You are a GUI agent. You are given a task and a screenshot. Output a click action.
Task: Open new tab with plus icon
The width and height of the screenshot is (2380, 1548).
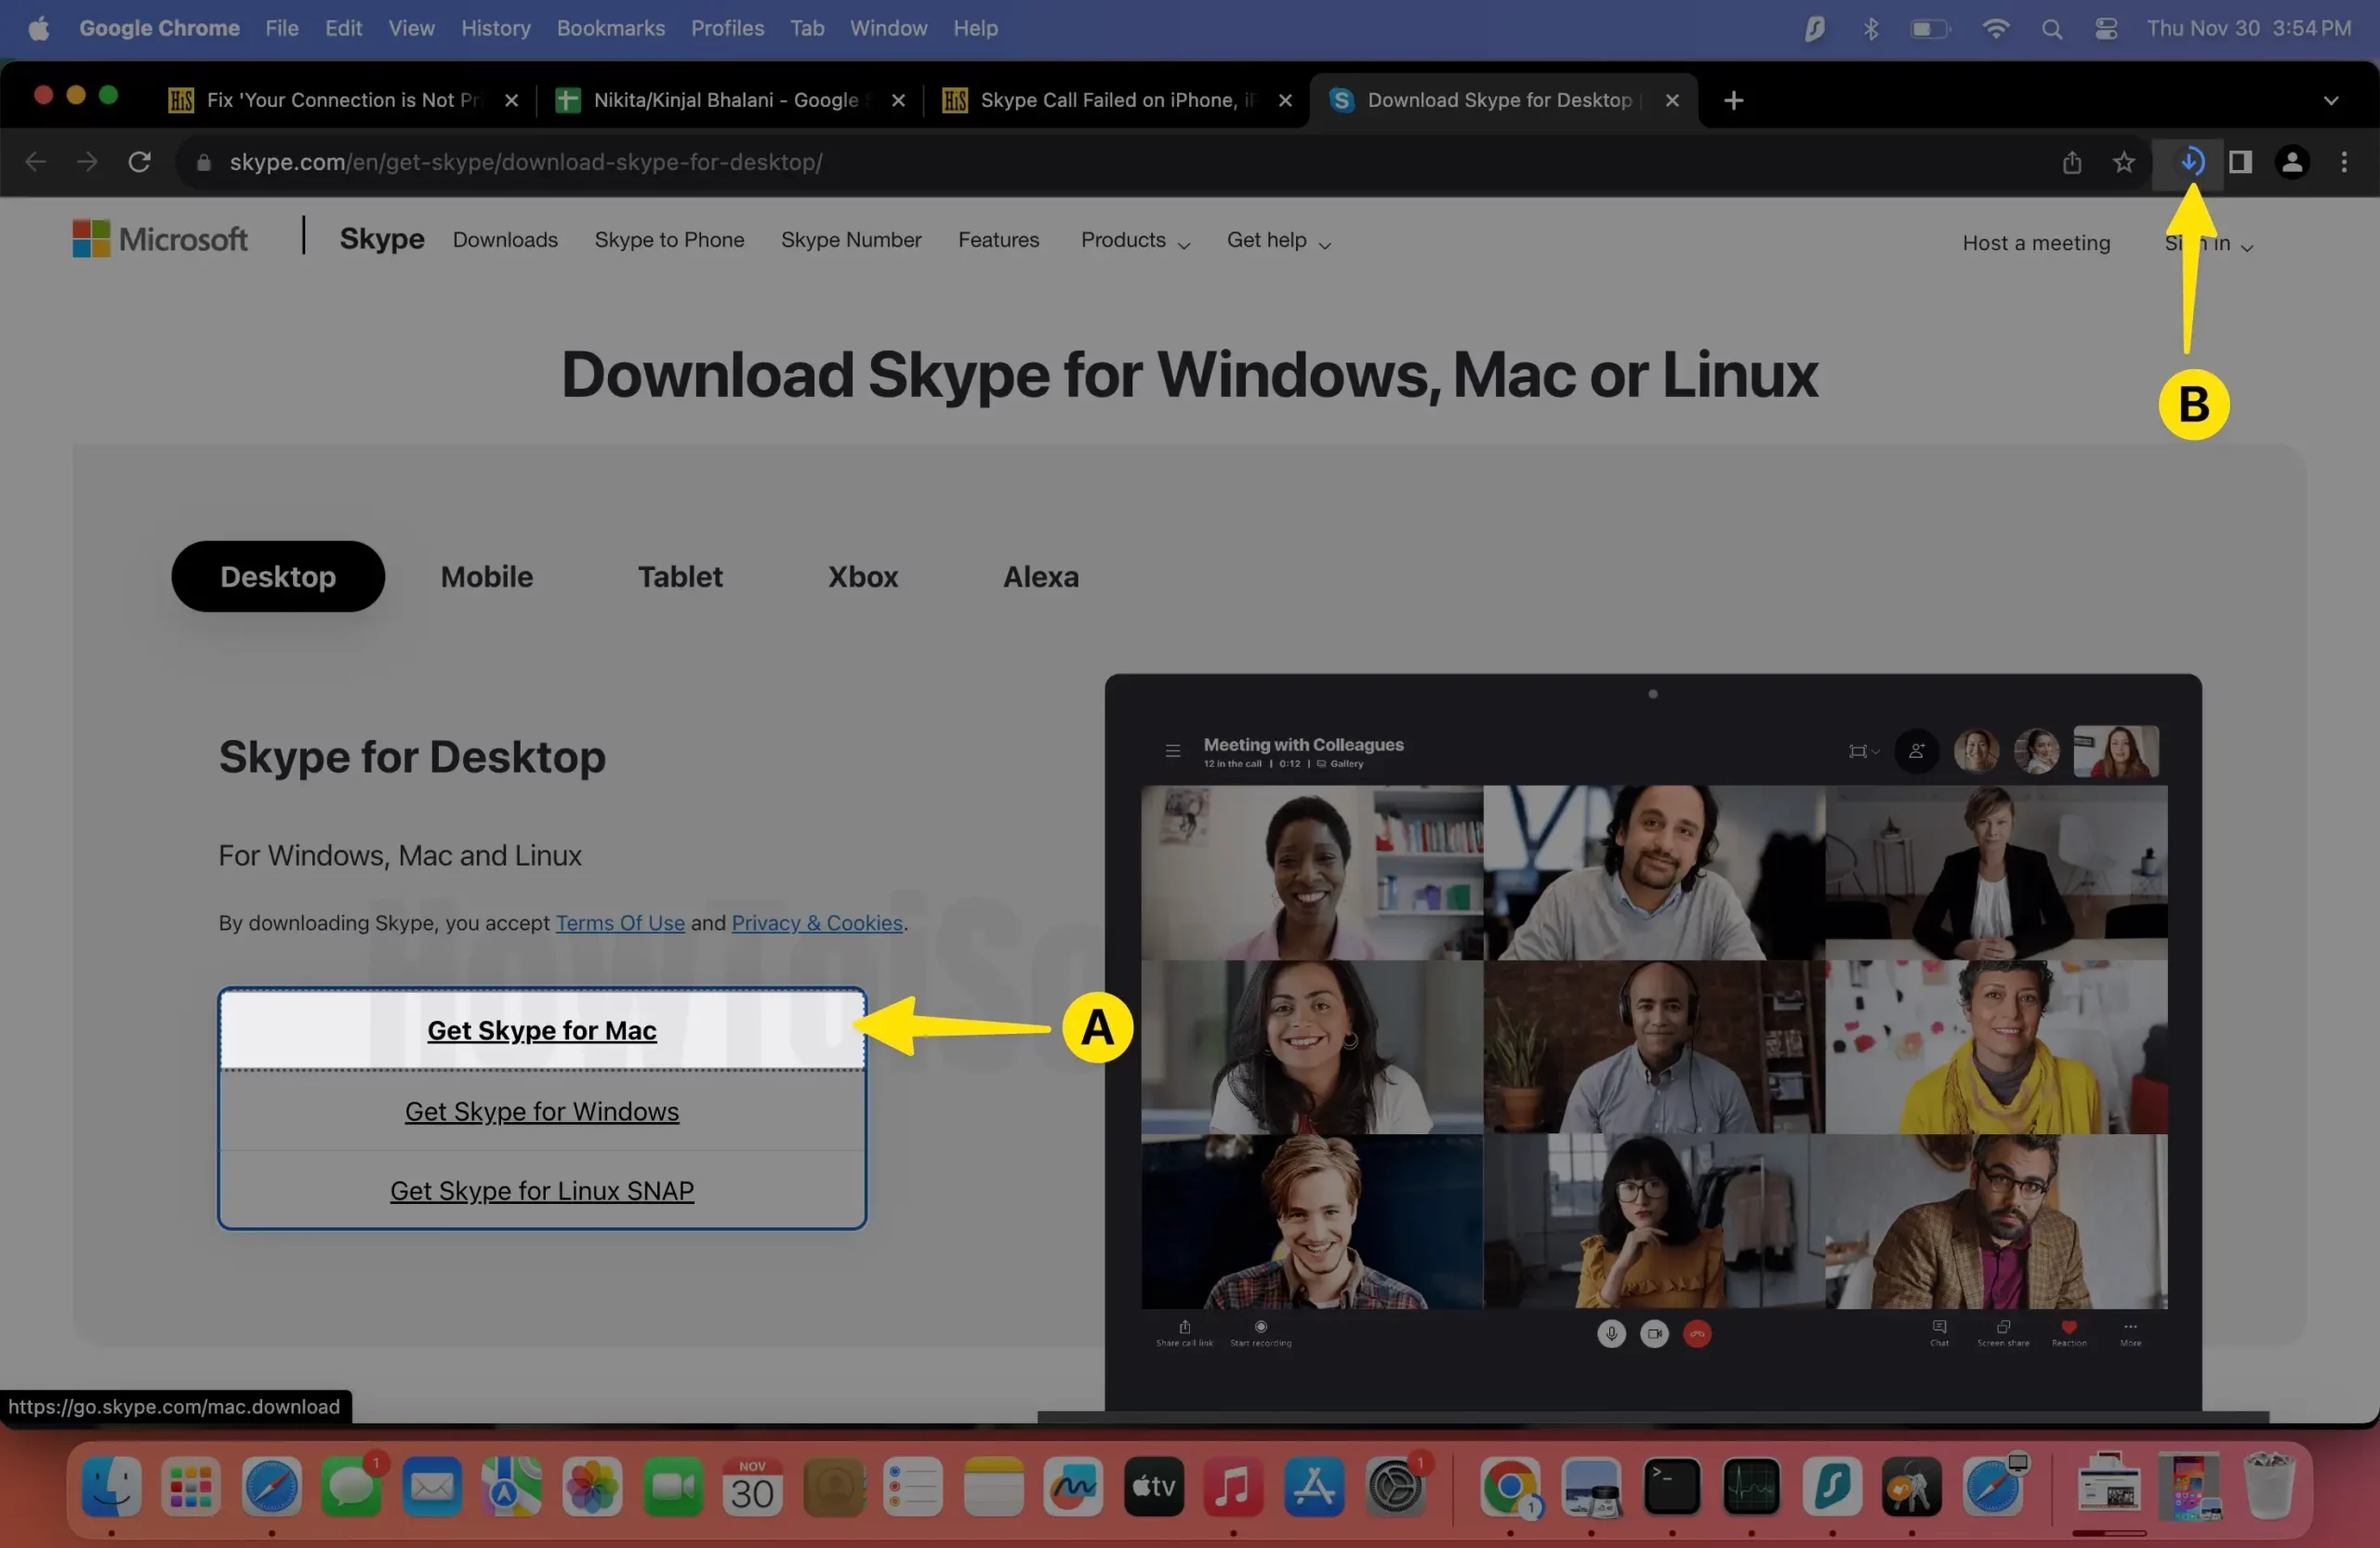point(1733,100)
